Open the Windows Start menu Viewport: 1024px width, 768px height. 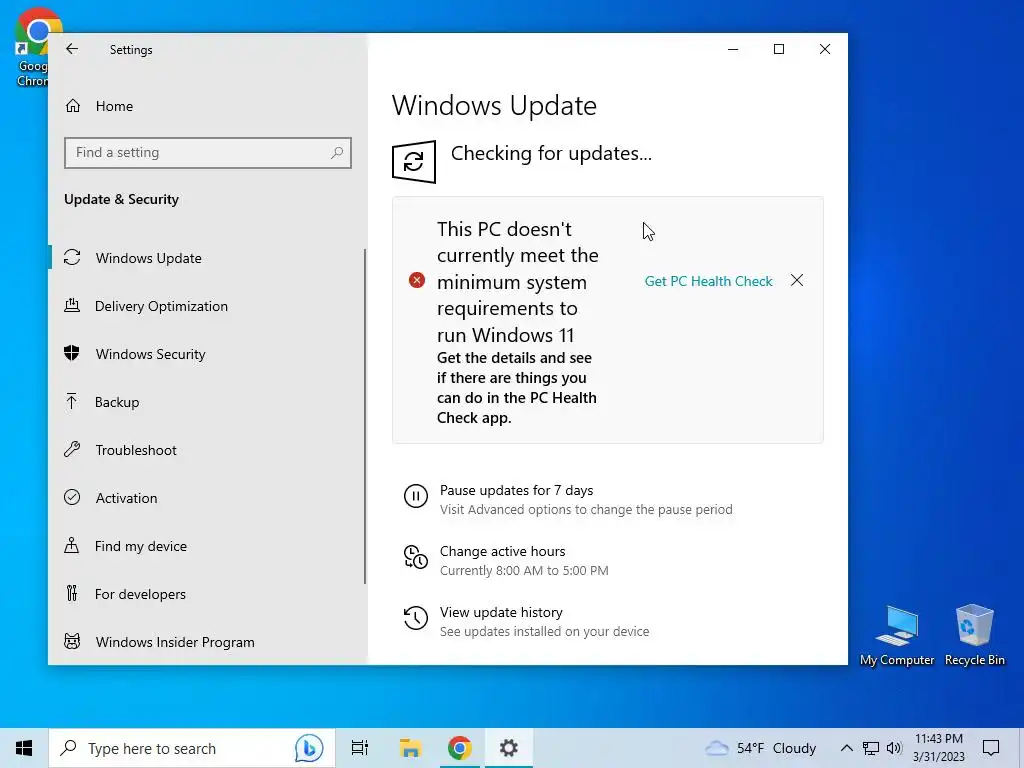point(24,748)
